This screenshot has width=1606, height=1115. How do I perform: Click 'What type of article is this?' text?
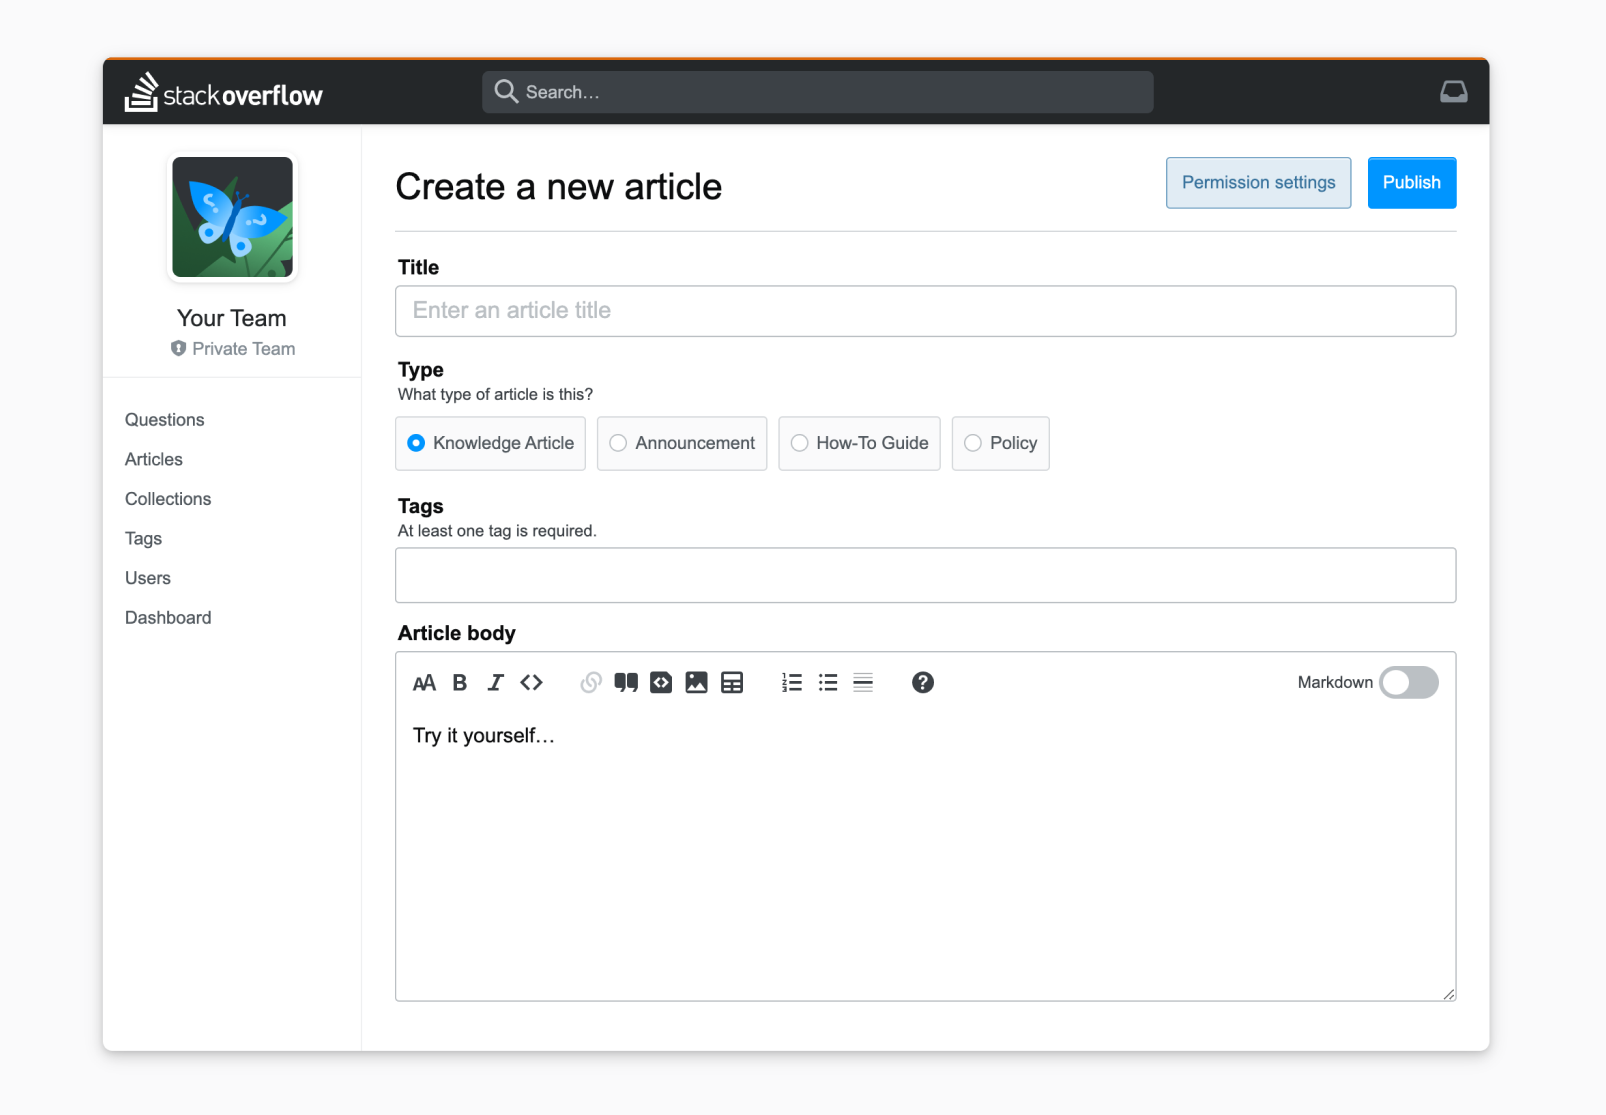[x=495, y=395]
